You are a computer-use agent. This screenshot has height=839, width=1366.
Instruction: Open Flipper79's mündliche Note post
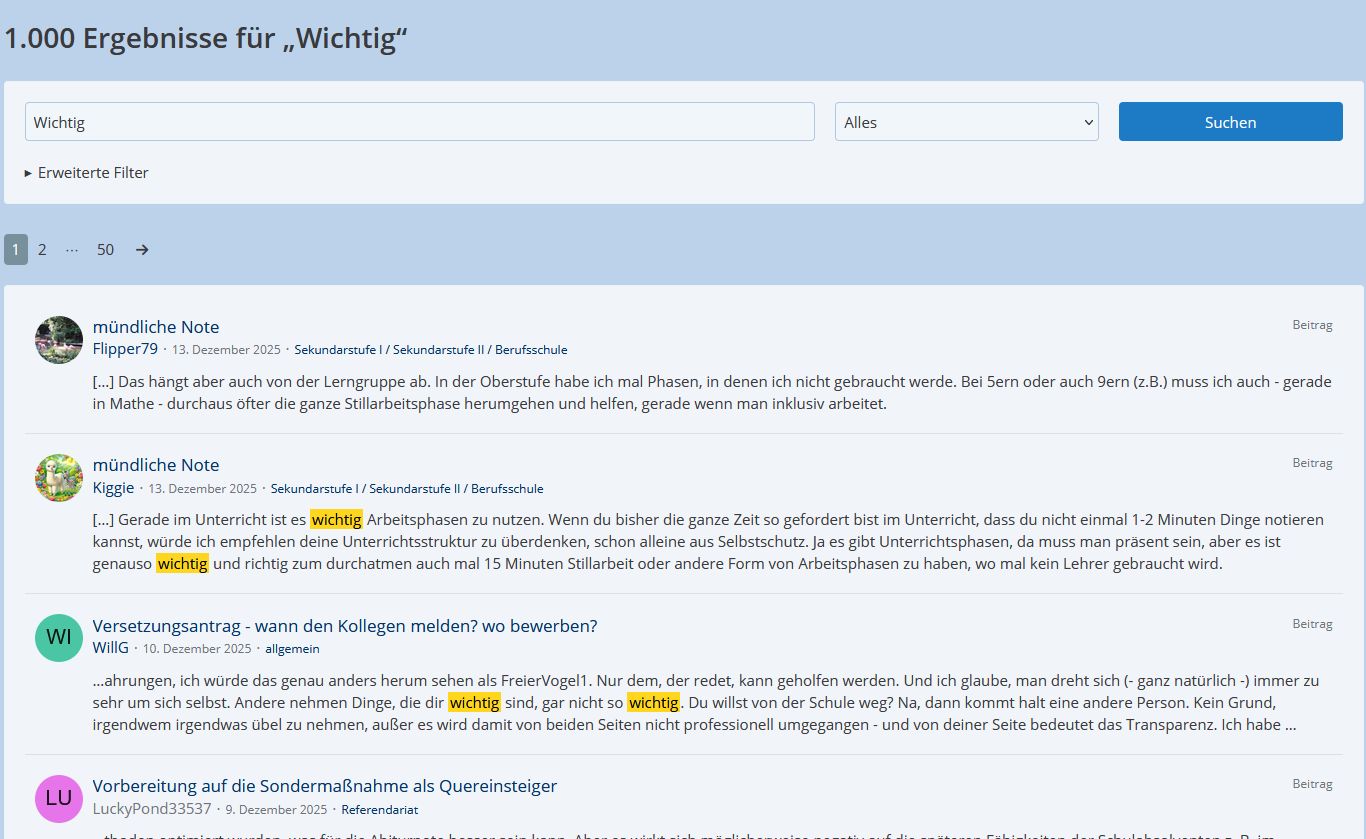point(155,327)
